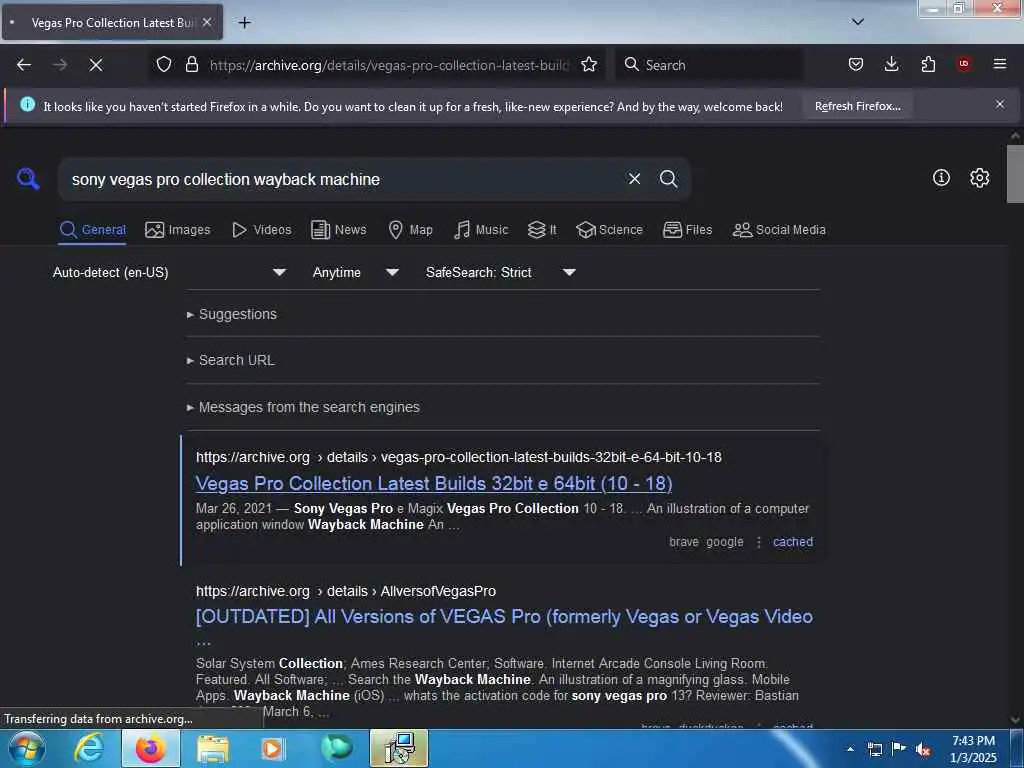This screenshot has height=768, width=1024.
Task: Show hidden system tray icons
Action: pos(850,749)
